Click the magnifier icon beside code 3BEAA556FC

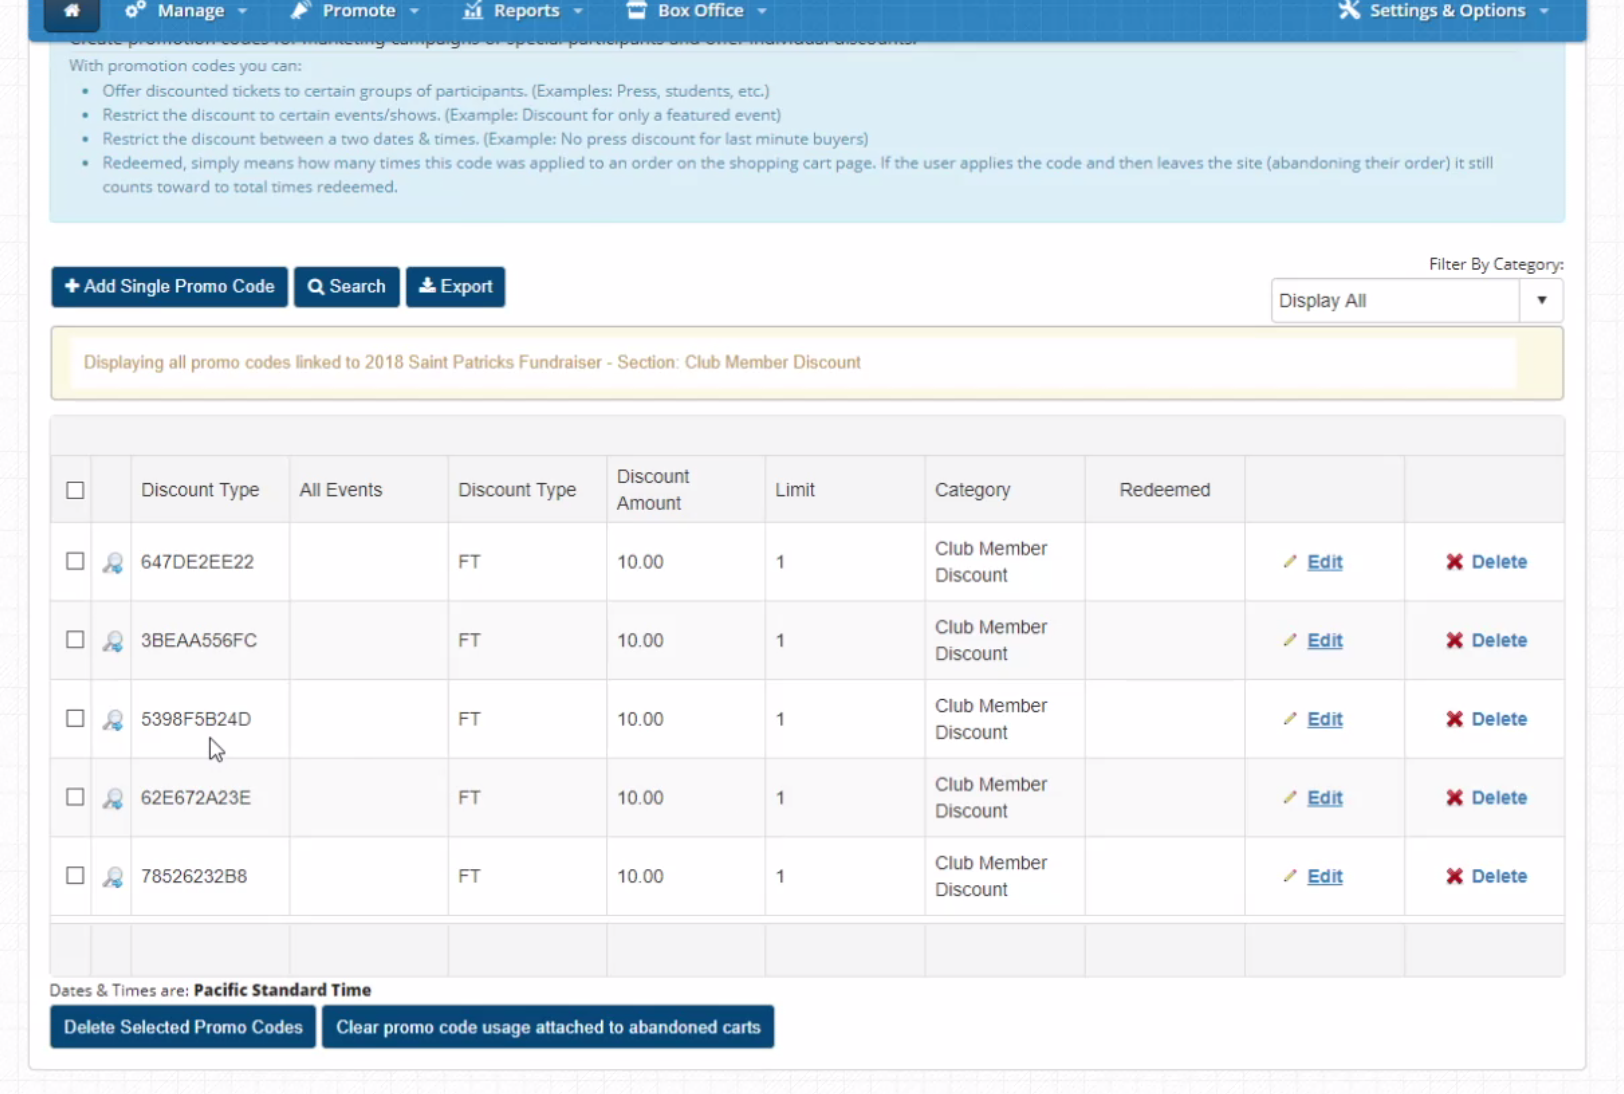point(113,641)
